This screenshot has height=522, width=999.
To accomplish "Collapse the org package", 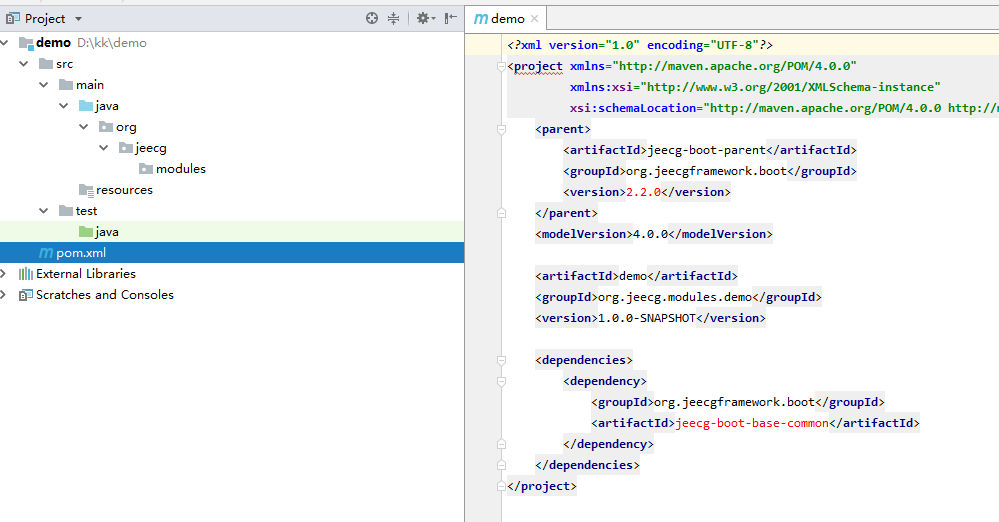I will 83,127.
